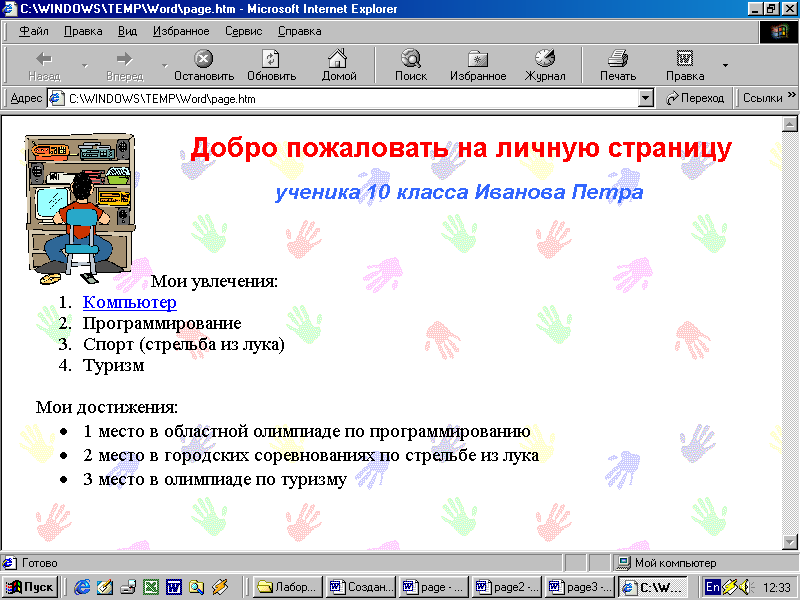This screenshot has height=600, width=800.
Task: Click the Переход go button
Action: click(695, 98)
